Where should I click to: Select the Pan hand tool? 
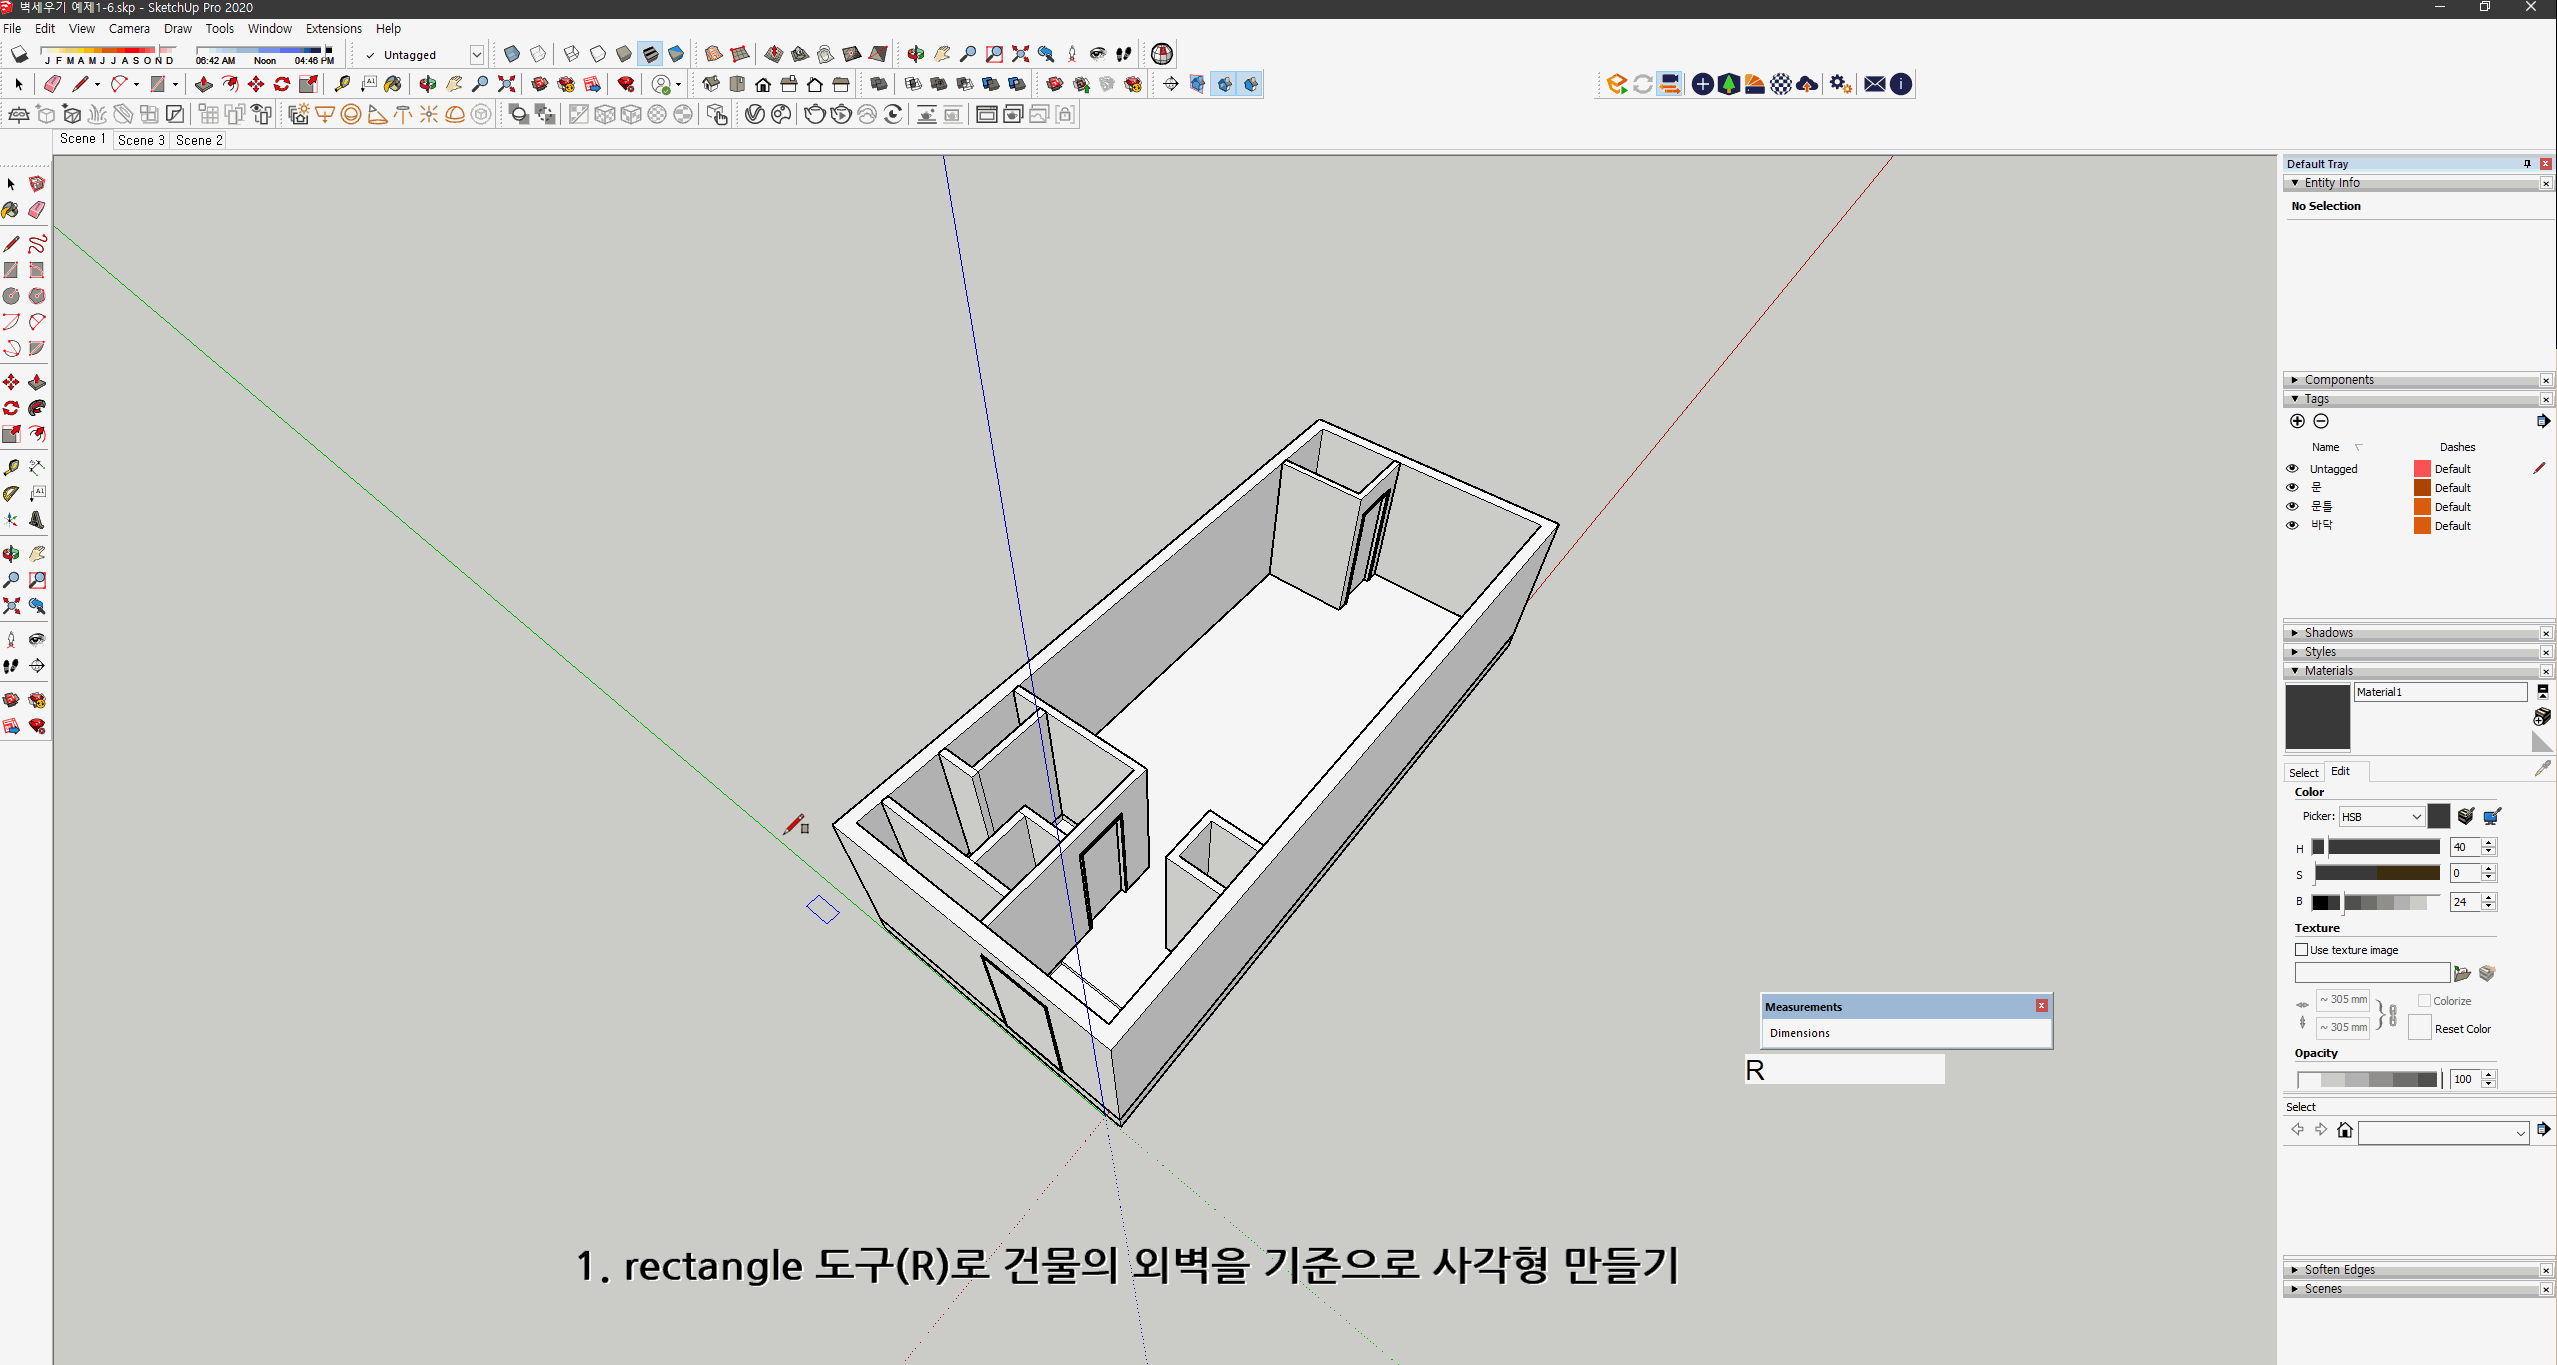(x=36, y=554)
